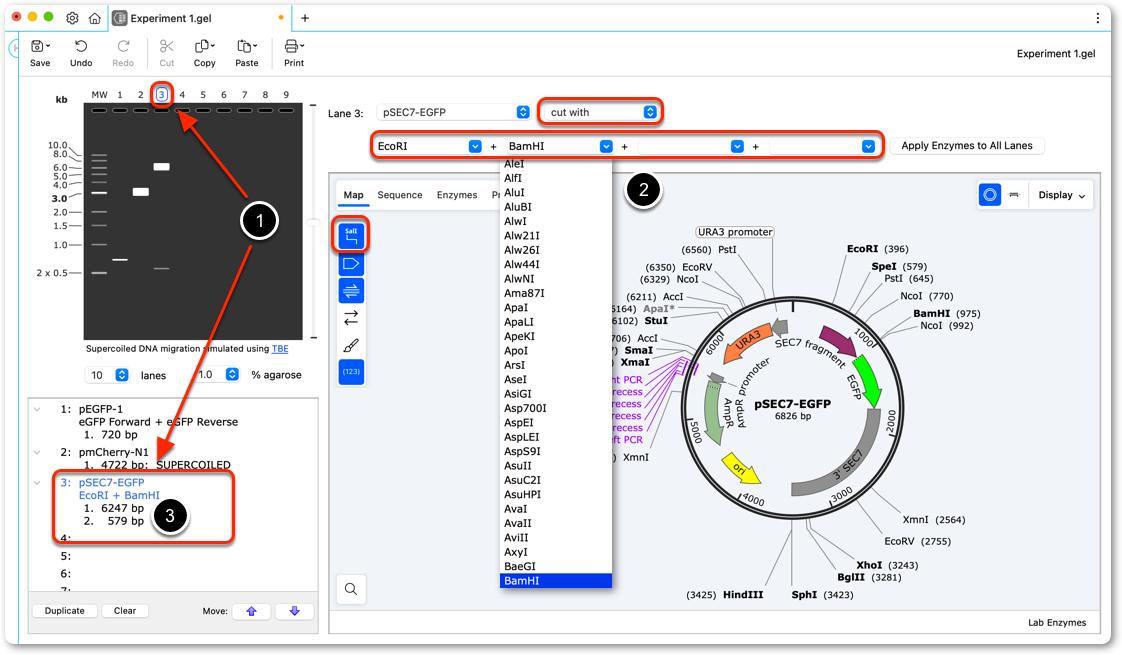1122x655 pixels.
Task: Select lane 3 header above gel
Action: pyautogui.click(x=162, y=94)
